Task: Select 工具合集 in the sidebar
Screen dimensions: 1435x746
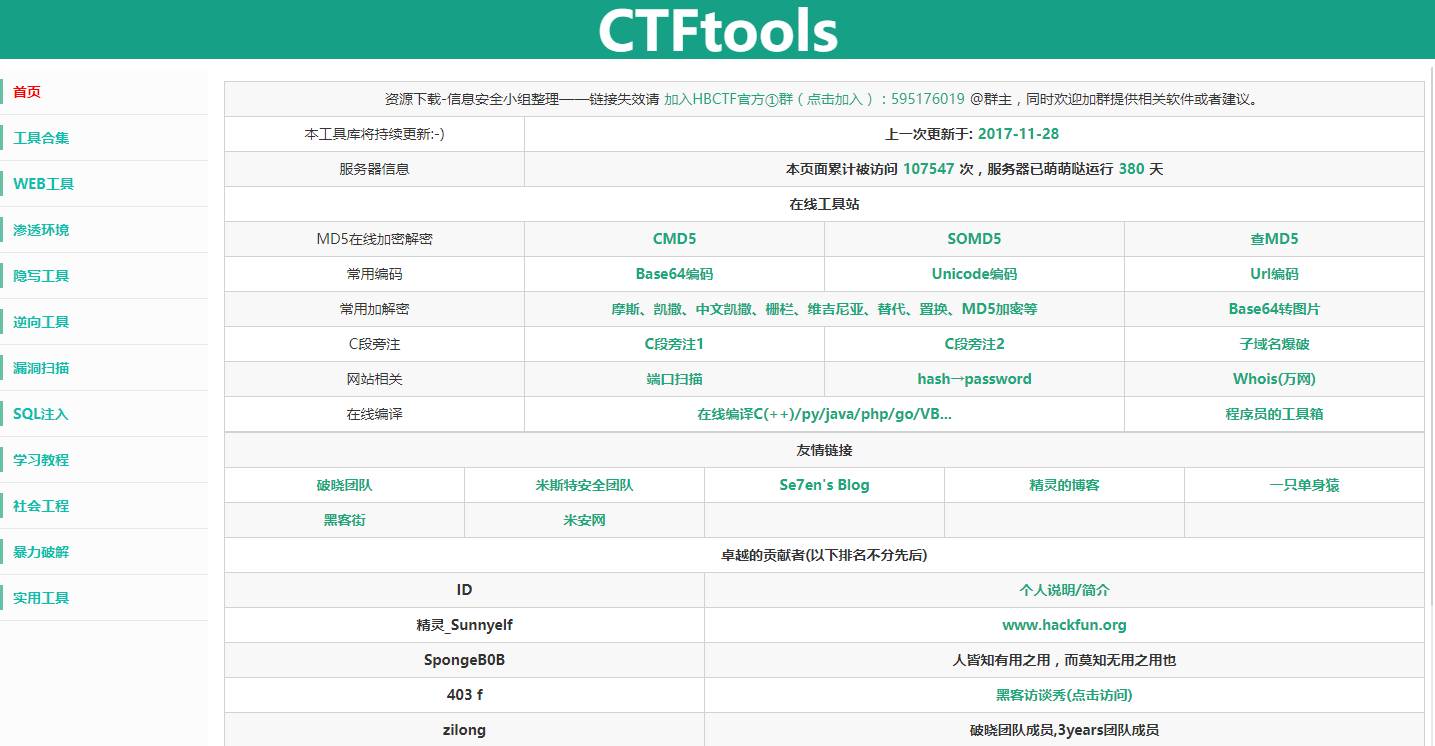Action: tap(40, 138)
